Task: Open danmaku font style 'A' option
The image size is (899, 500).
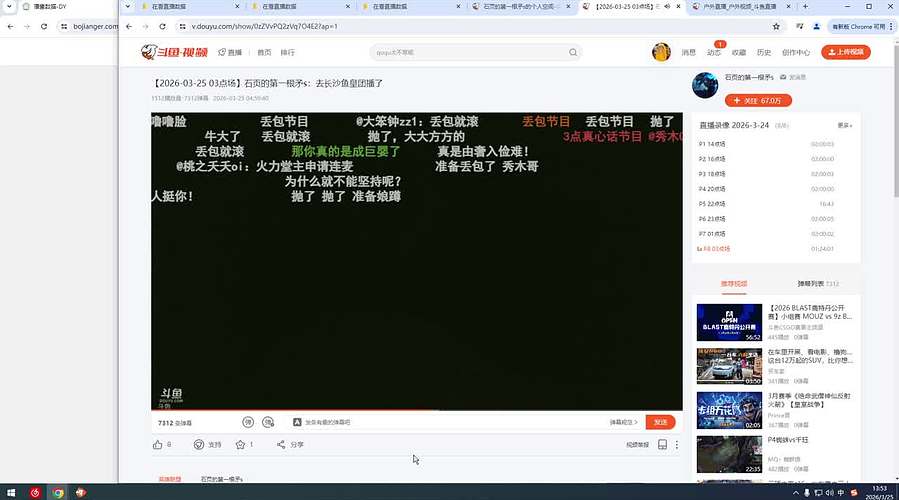Action: [298, 422]
